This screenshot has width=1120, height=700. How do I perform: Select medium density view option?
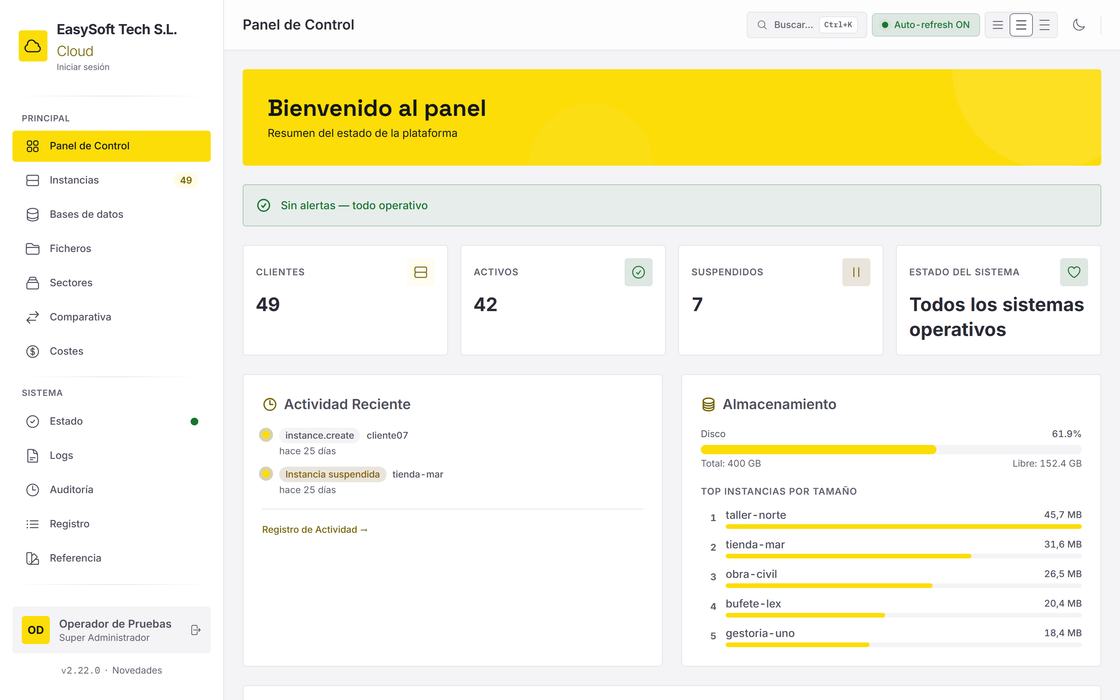tap(1021, 25)
